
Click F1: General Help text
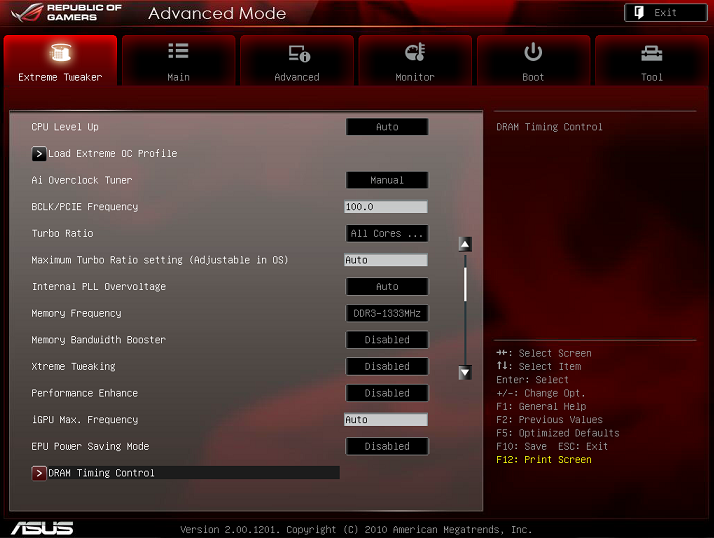541,406
